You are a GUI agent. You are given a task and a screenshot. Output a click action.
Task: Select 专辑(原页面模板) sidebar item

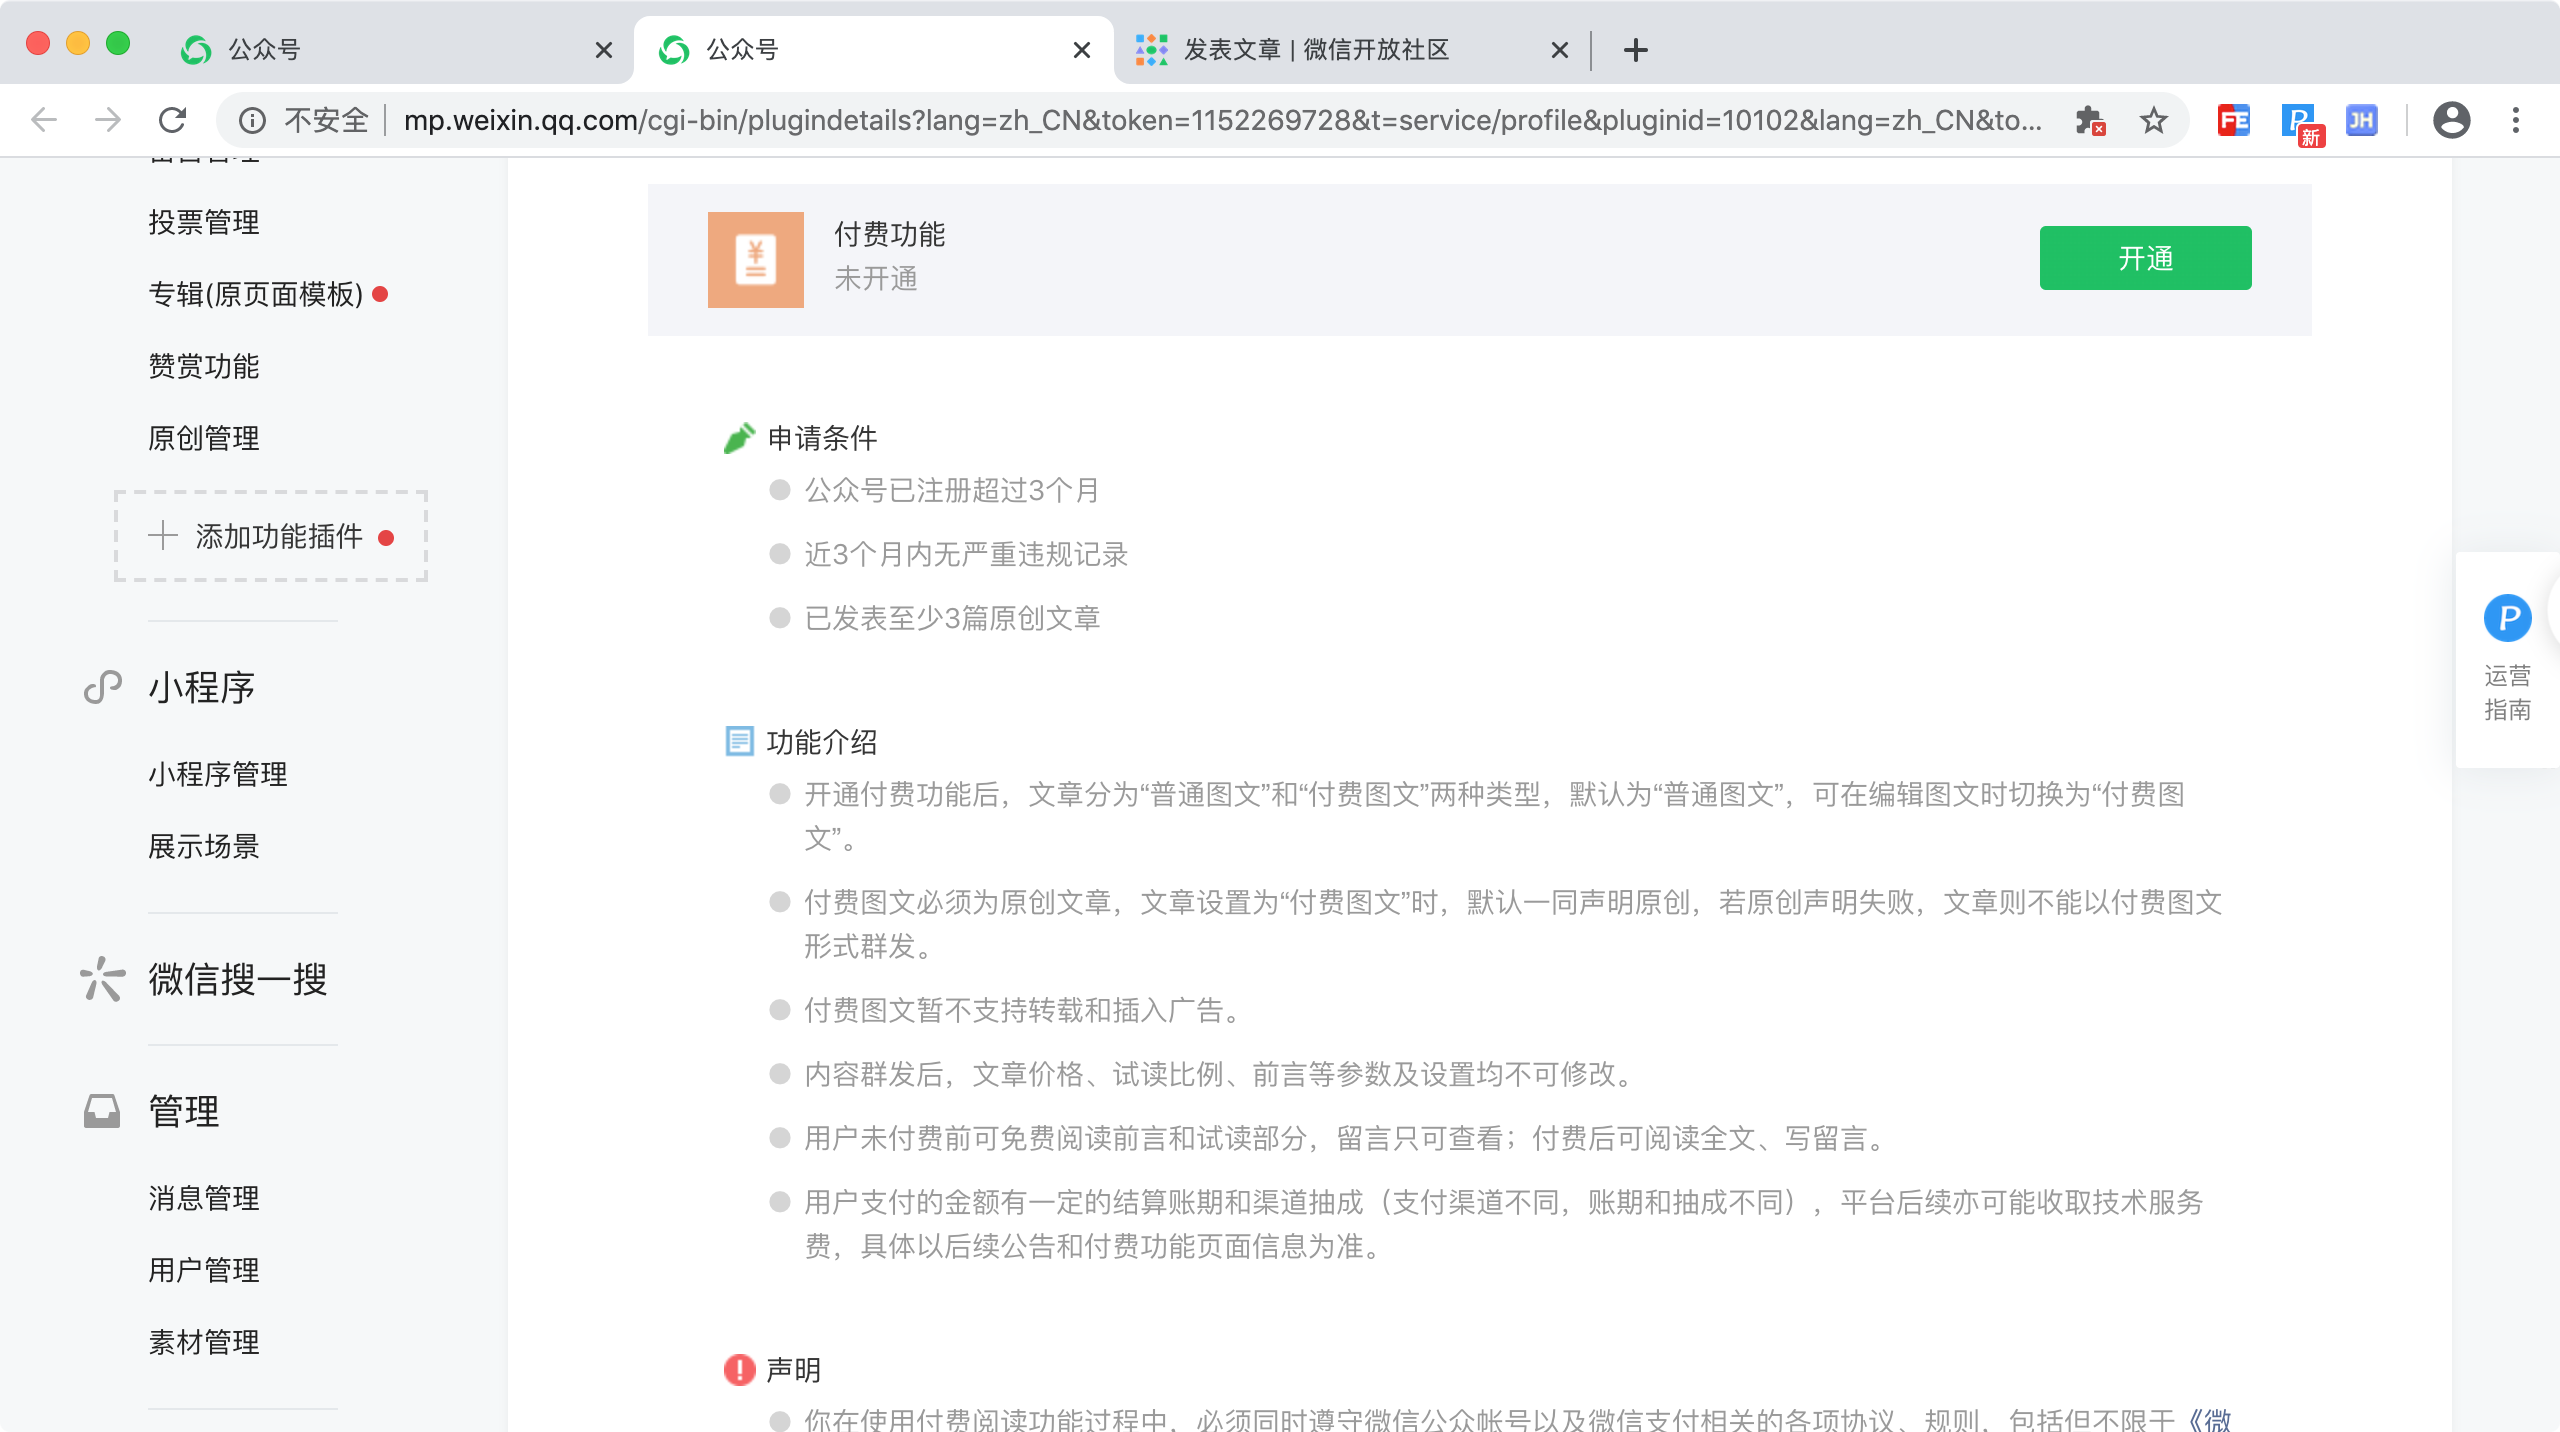[256, 294]
